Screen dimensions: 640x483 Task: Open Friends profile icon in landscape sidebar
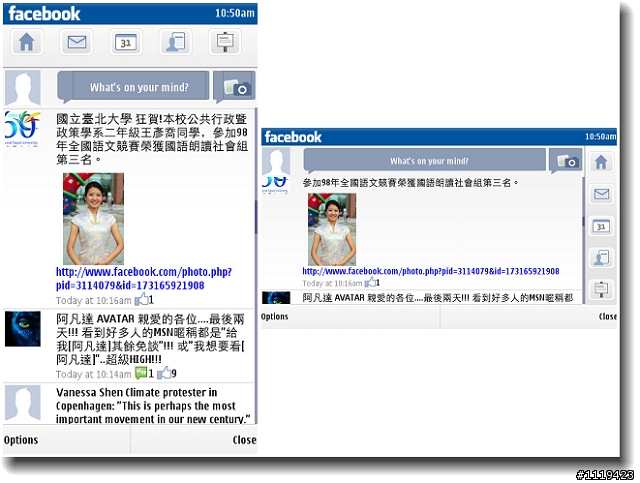click(600, 258)
